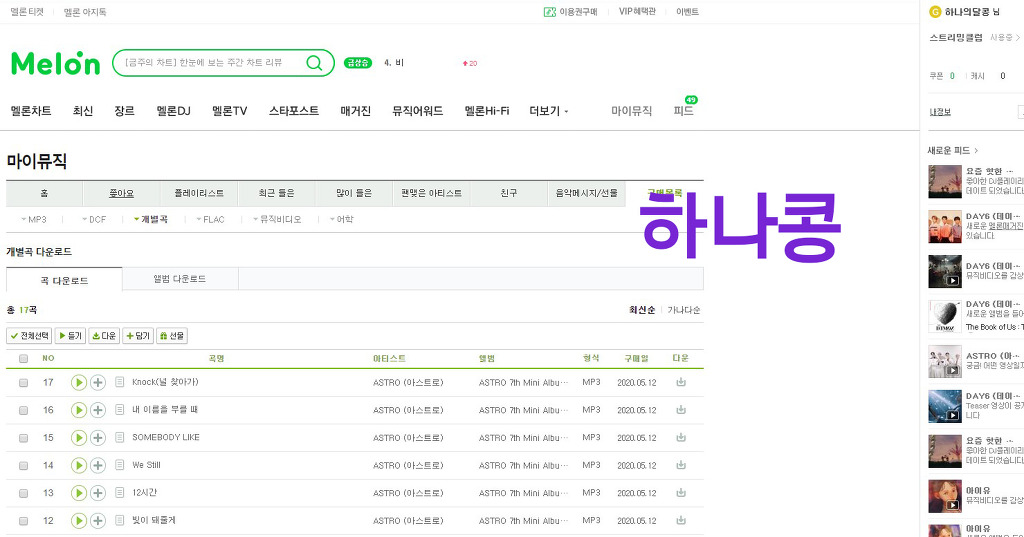Open lyrics icon for Knock(널 찾아가)
The image size is (1024, 537).
pyautogui.click(x=120, y=382)
